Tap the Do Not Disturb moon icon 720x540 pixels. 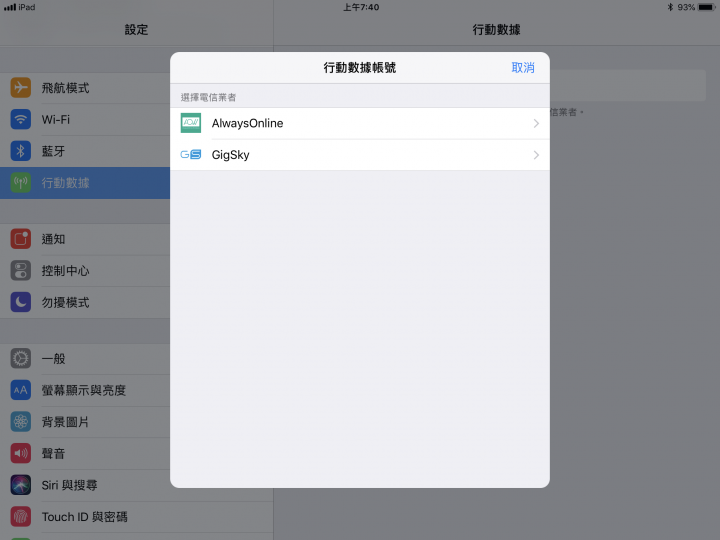coord(21,302)
